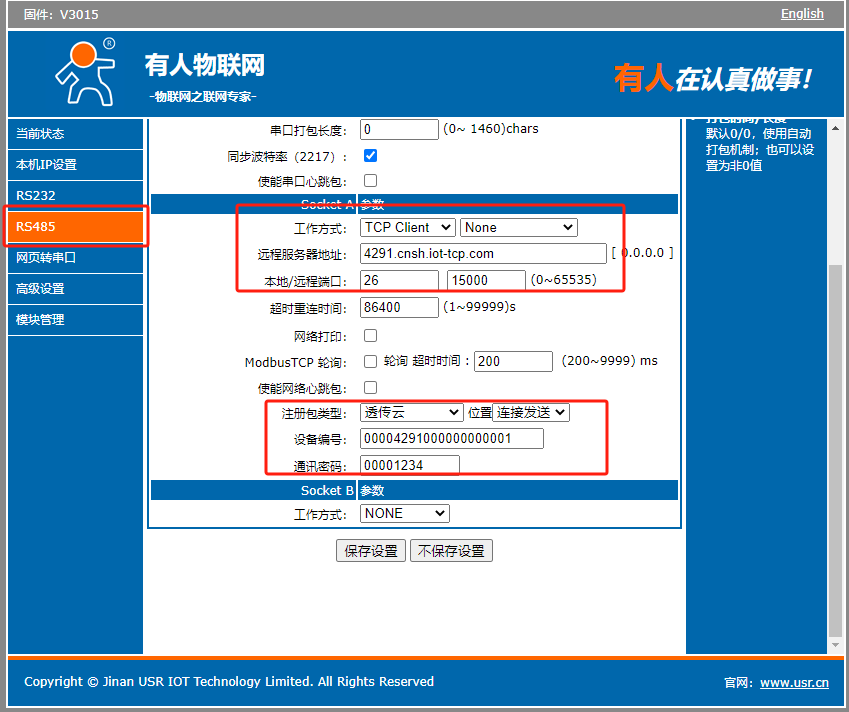Image resolution: width=849 pixels, height=712 pixels.
Task: Open the Socket B 工作方式 NONE dropdown
Action: click(x=404, y=513)
